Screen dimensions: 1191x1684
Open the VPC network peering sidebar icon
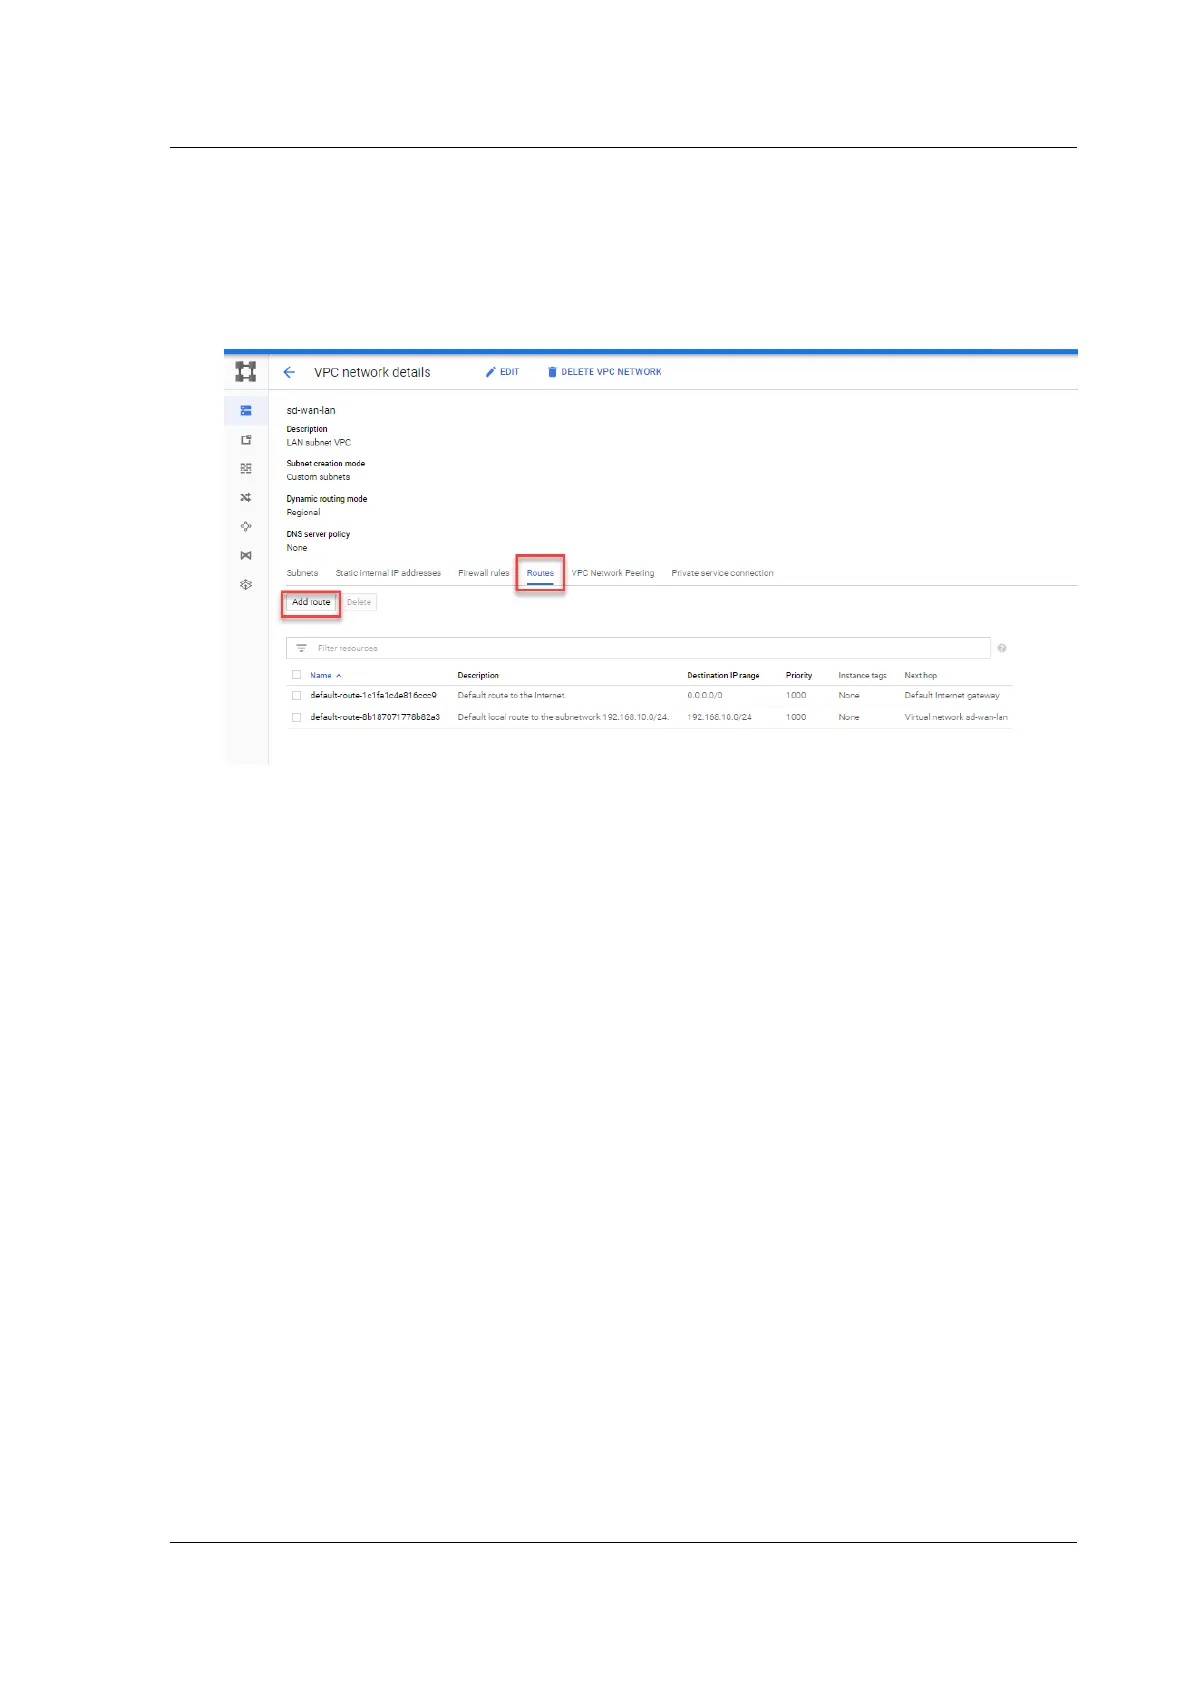tap(246, 526)
